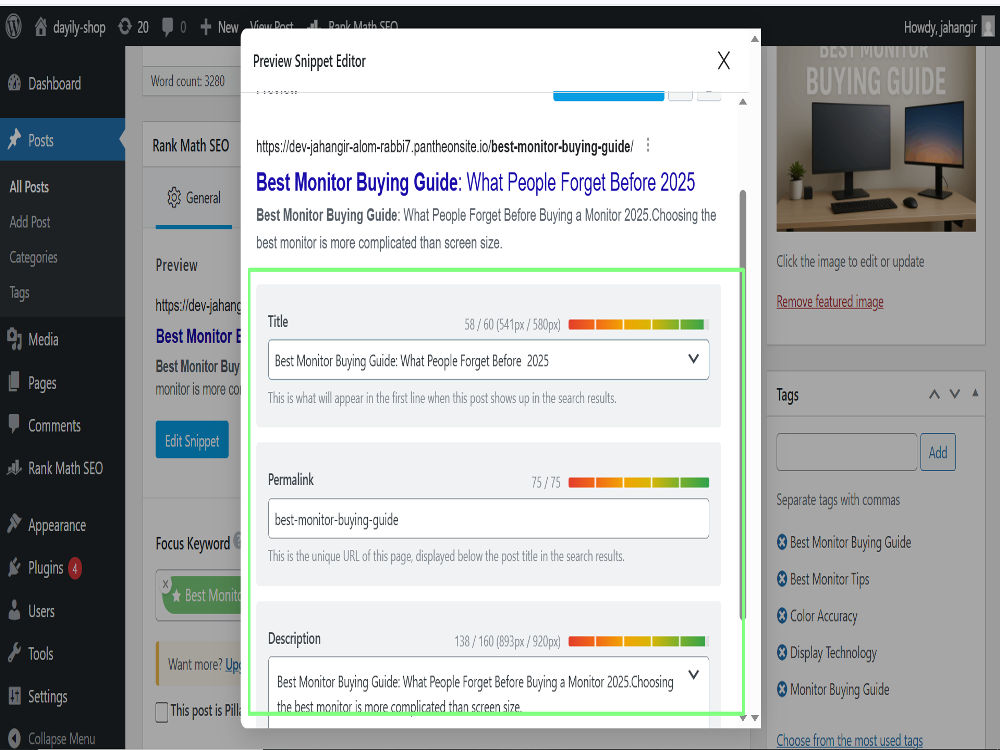
Task: Click the Pages sidebar icon
Action: coord(14,382)
